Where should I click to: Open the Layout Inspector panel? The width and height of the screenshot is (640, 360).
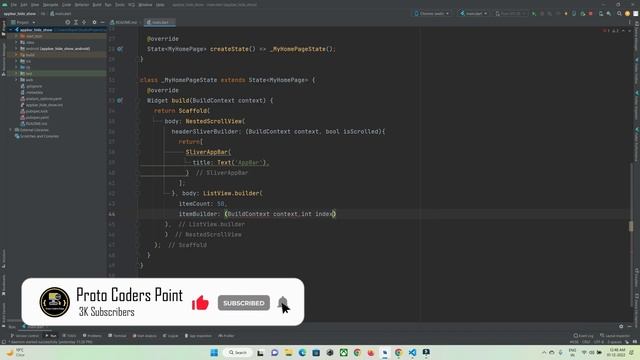615,336
